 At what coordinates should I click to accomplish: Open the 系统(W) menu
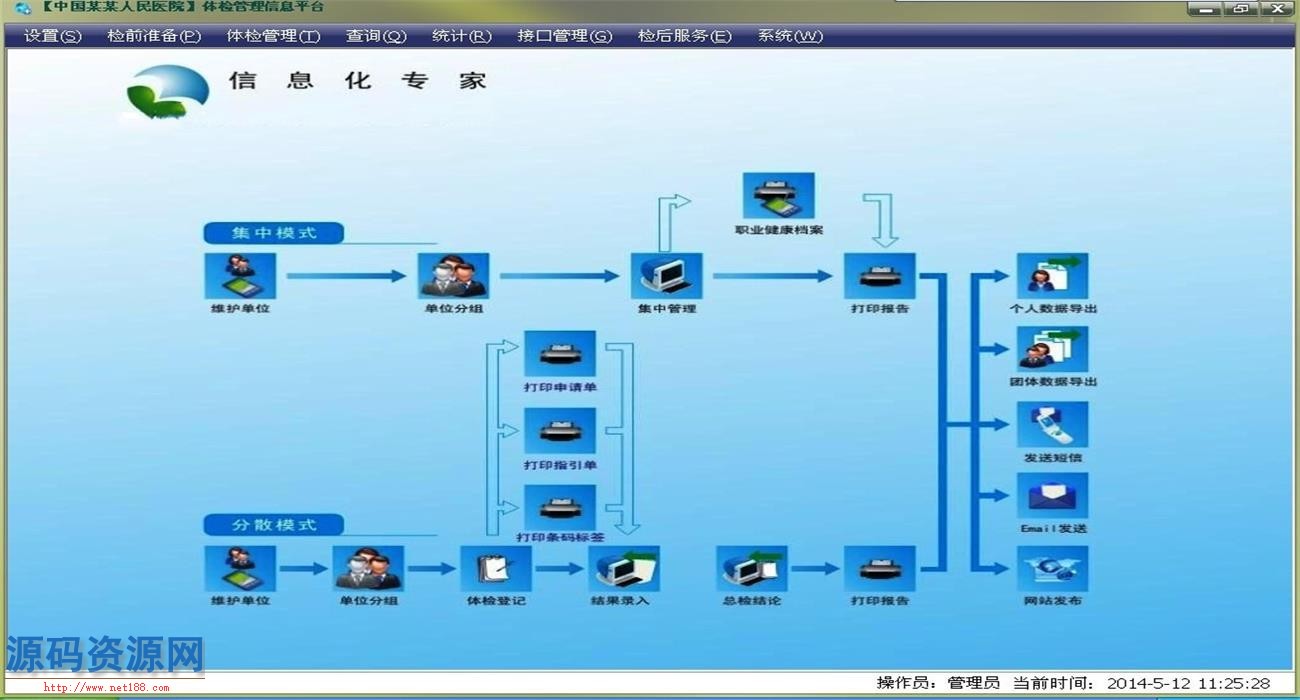click(790, 36)
